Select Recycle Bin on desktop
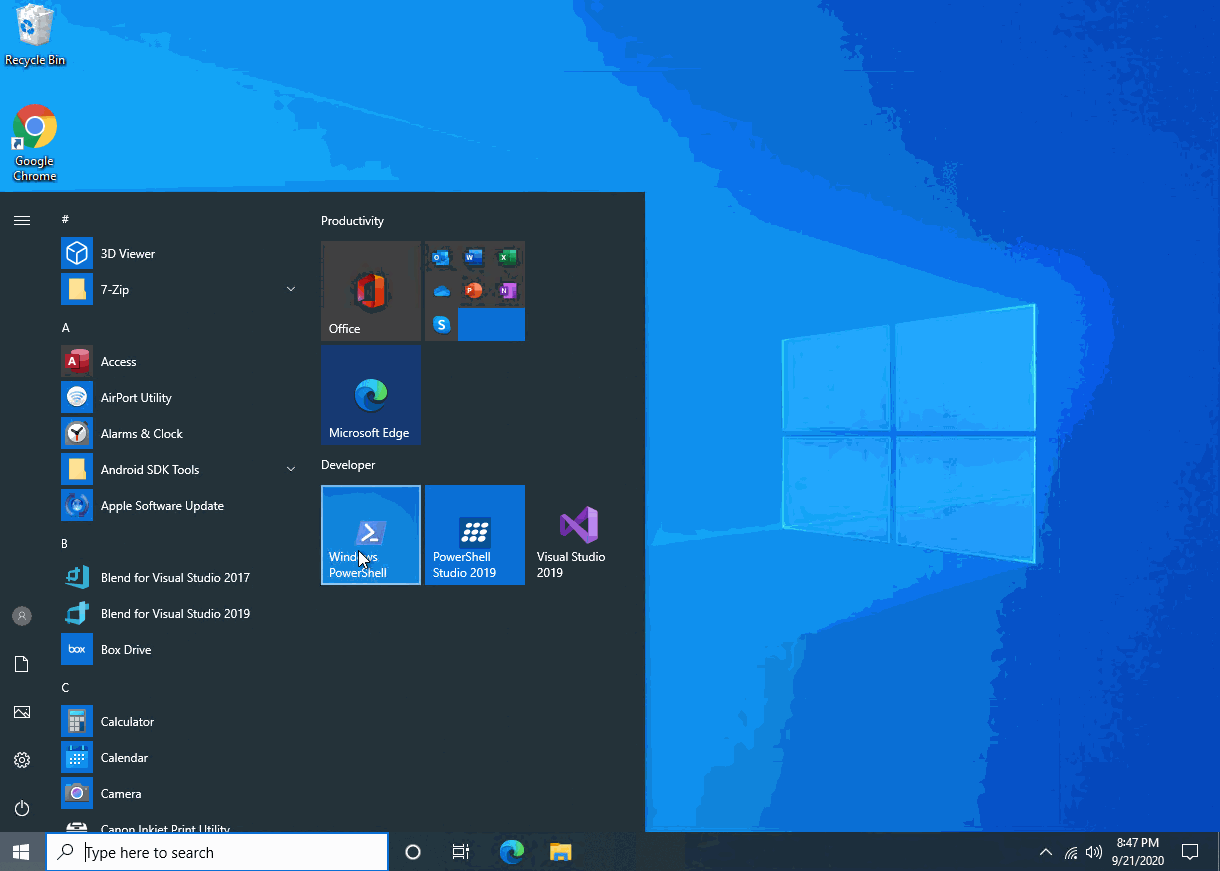 35,36
